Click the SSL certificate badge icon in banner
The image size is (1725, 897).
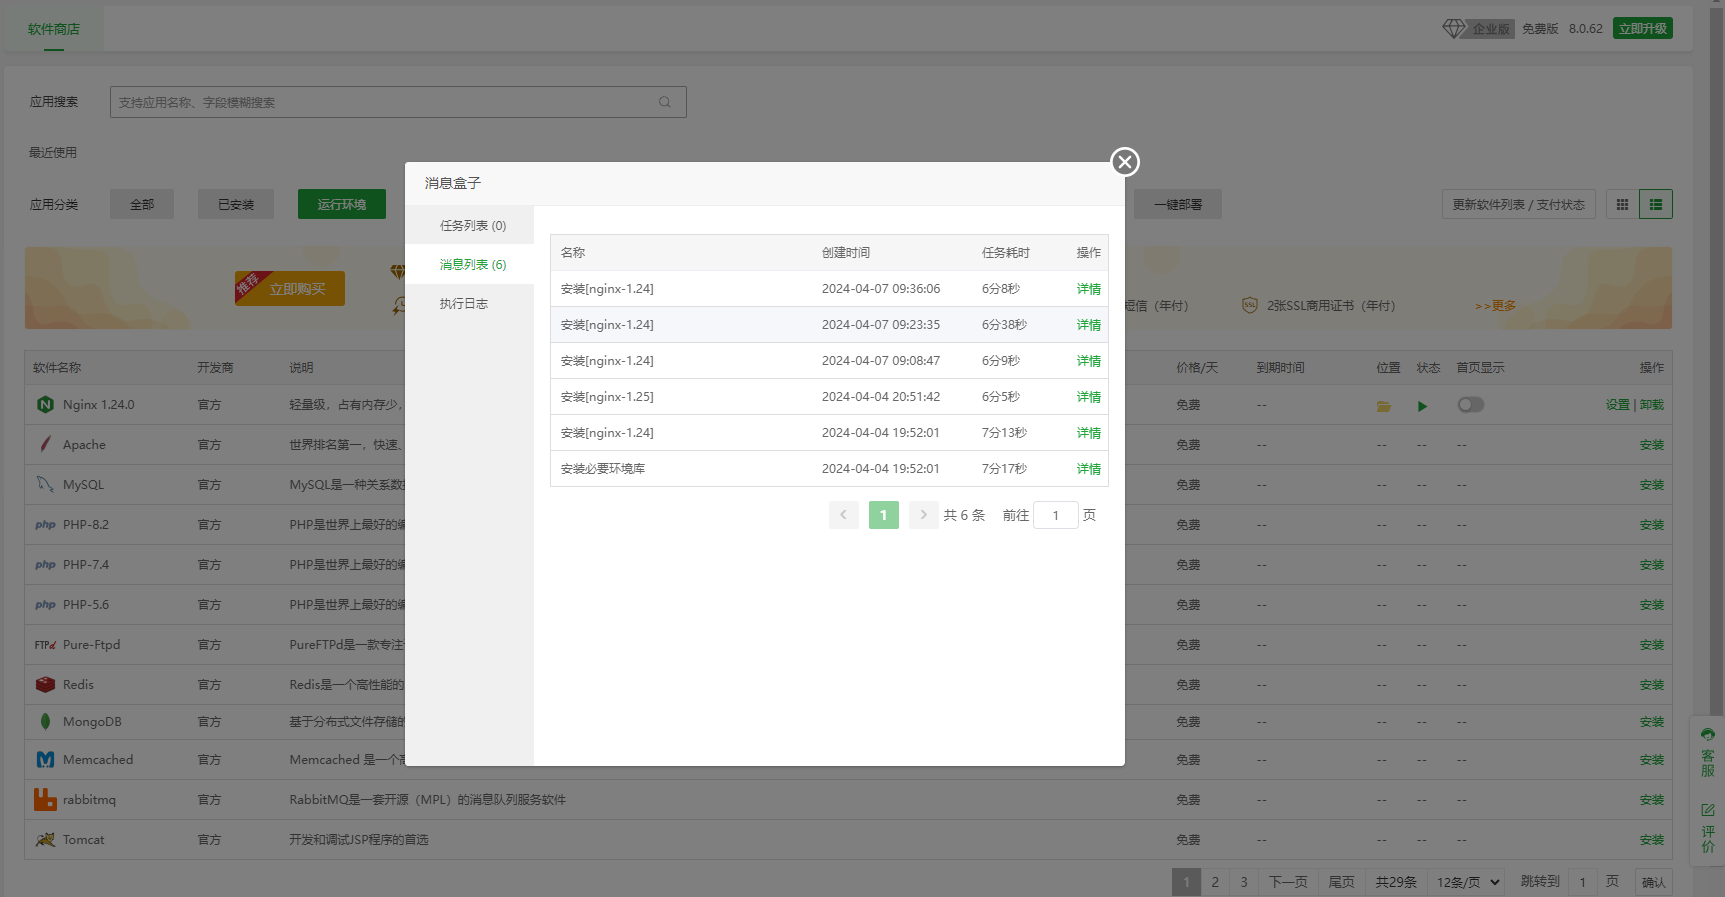pyautogui.click(x=1249, y=305)
